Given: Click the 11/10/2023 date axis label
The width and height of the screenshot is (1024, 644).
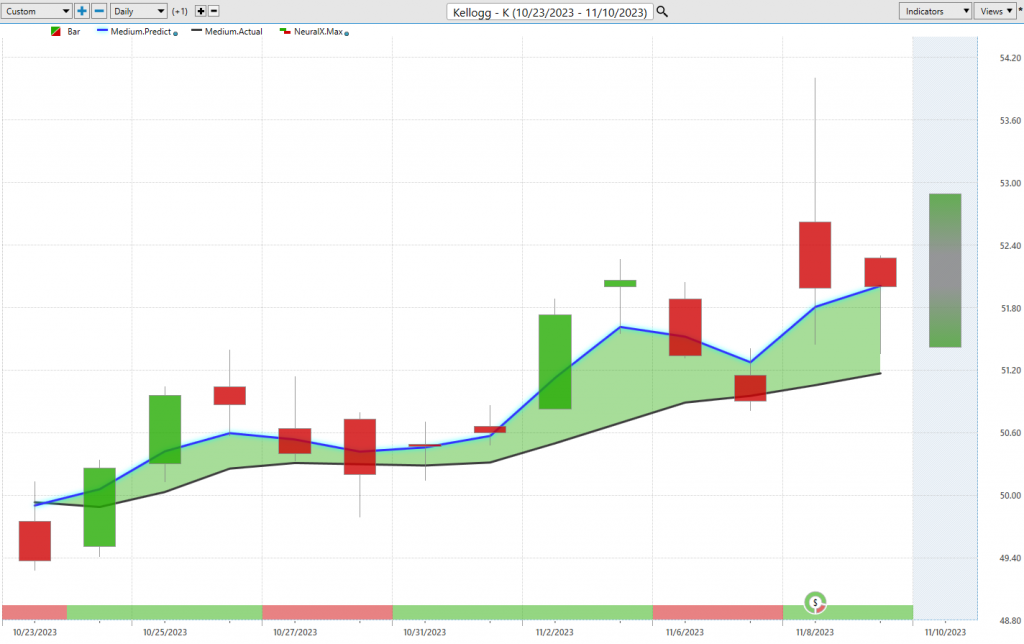Looking at the screenshot, I should (x=945, y=632).
